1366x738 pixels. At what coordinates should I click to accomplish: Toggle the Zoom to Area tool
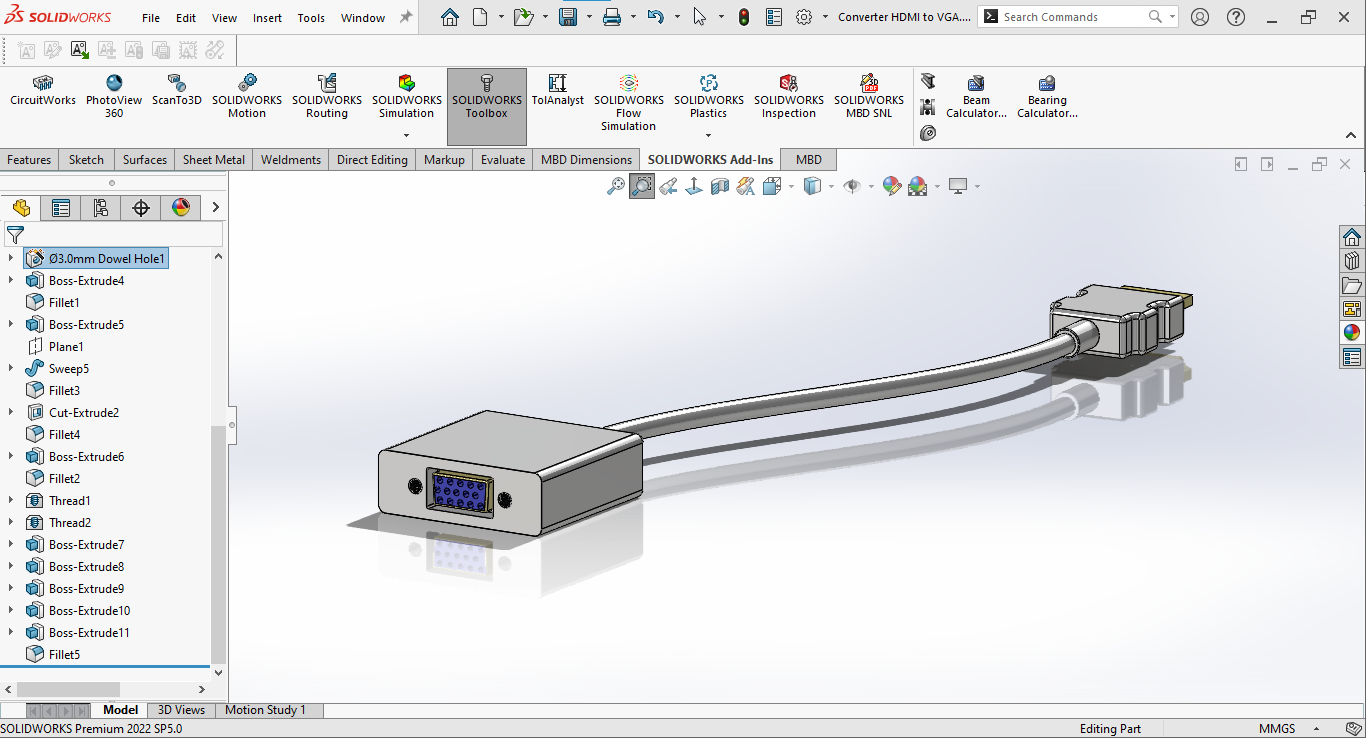pyautogui.click(x=642, y=186)
